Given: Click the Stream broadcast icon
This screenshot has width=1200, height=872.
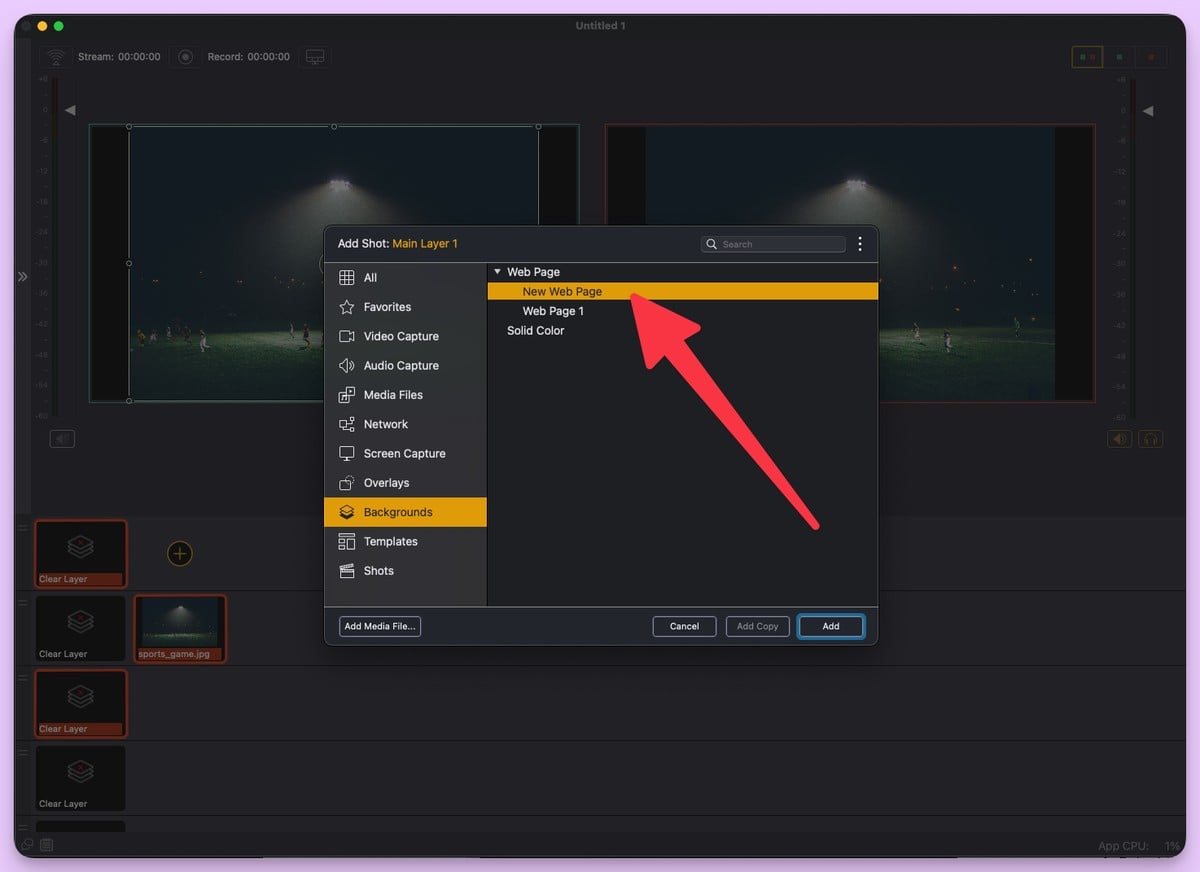Looking at the screenshot, I should point(56,56).
